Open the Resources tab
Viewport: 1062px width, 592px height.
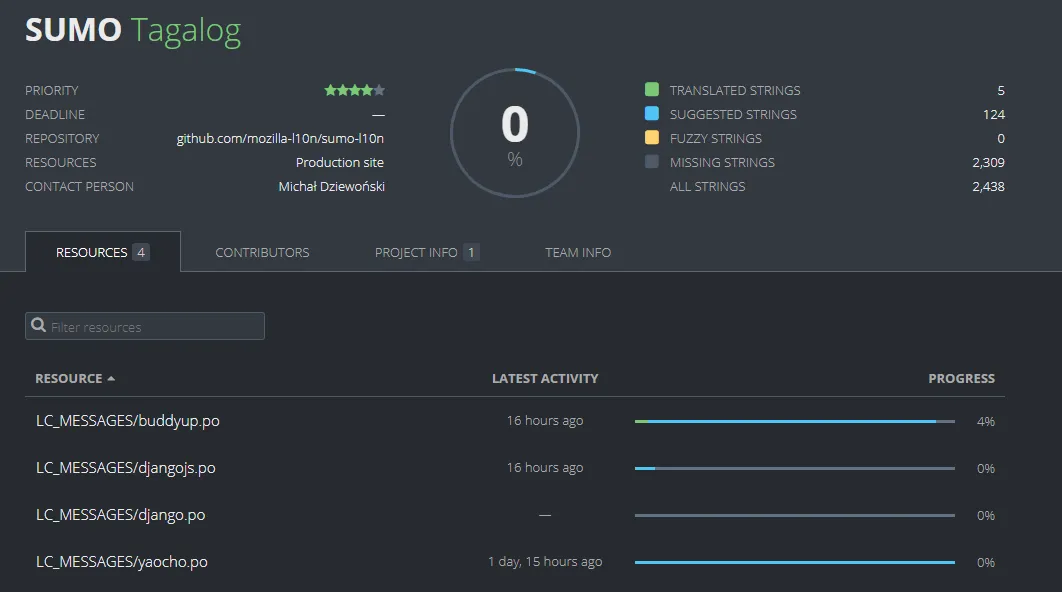click(103, 252)
